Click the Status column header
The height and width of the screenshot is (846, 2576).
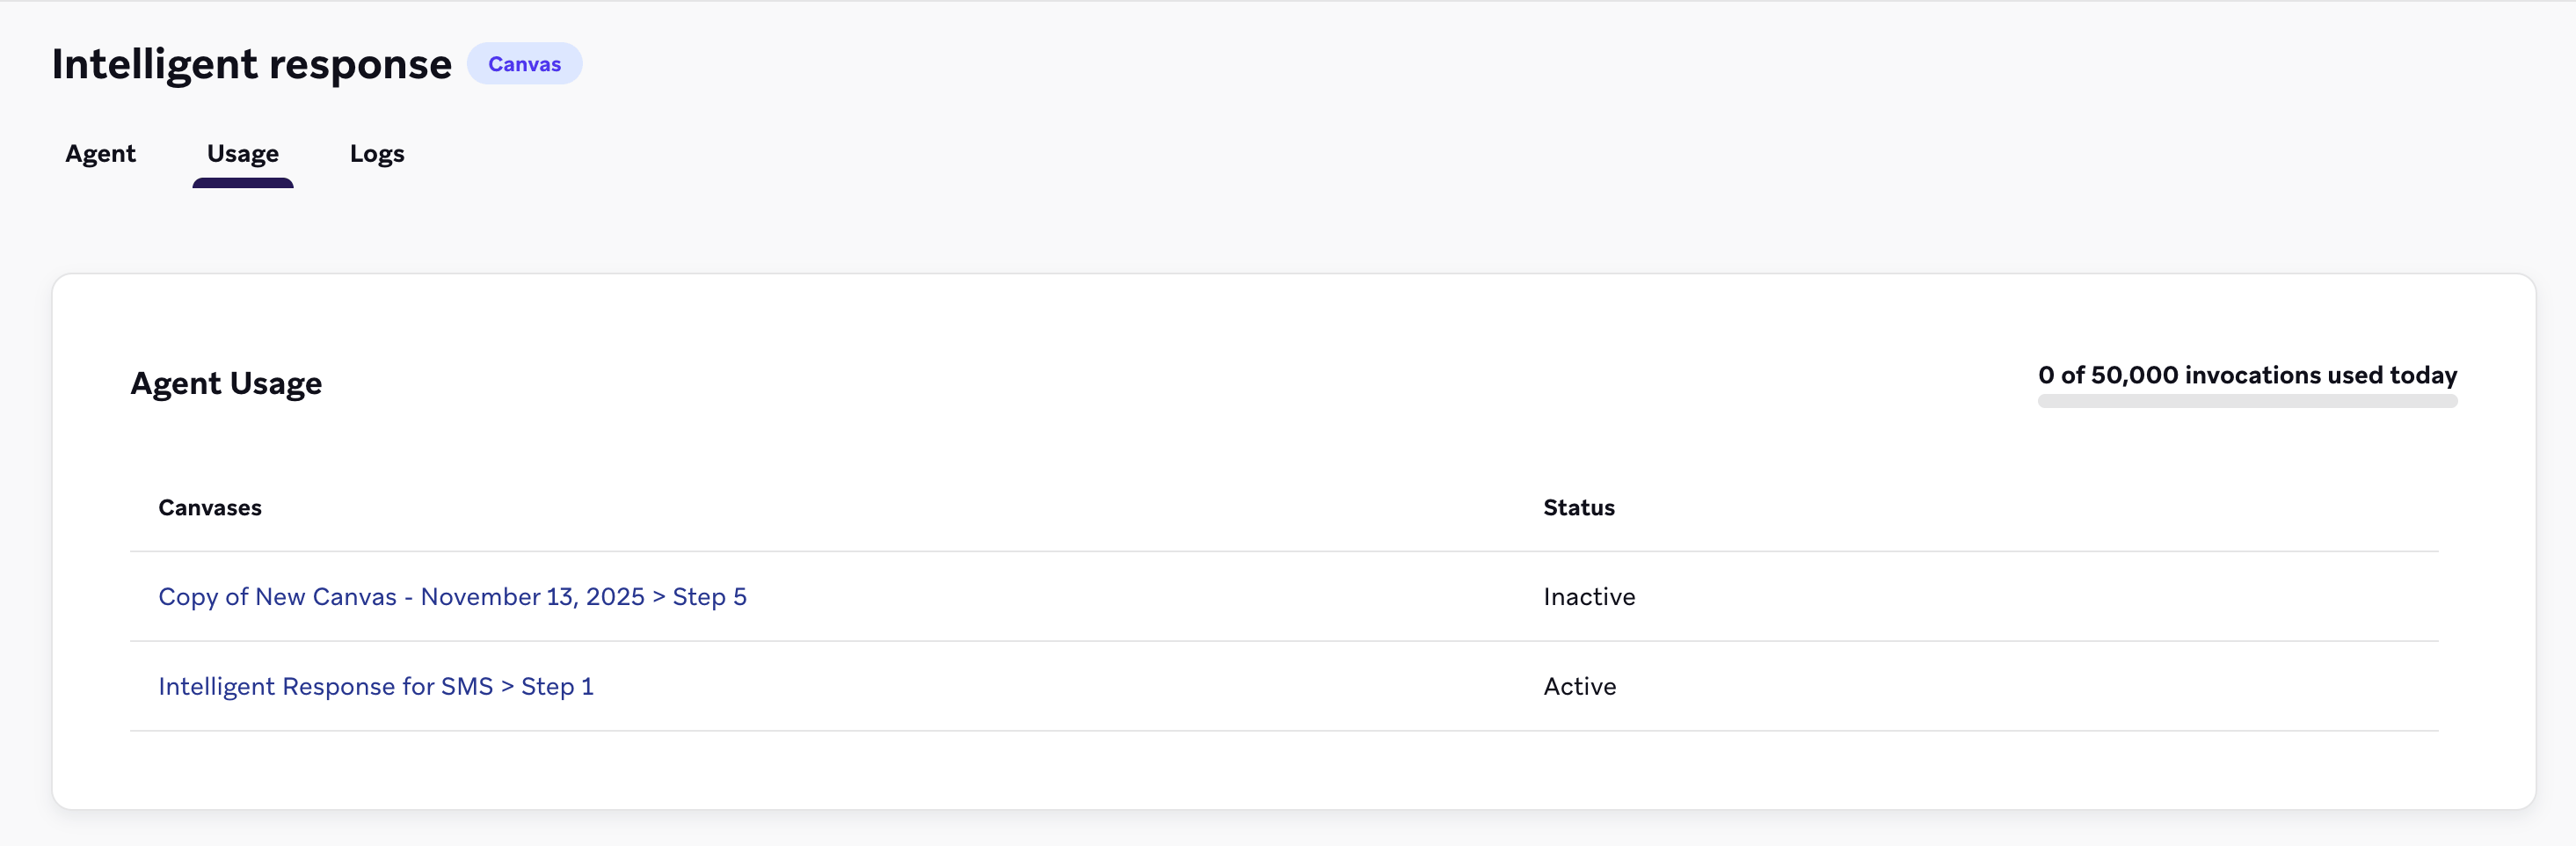1578,508
